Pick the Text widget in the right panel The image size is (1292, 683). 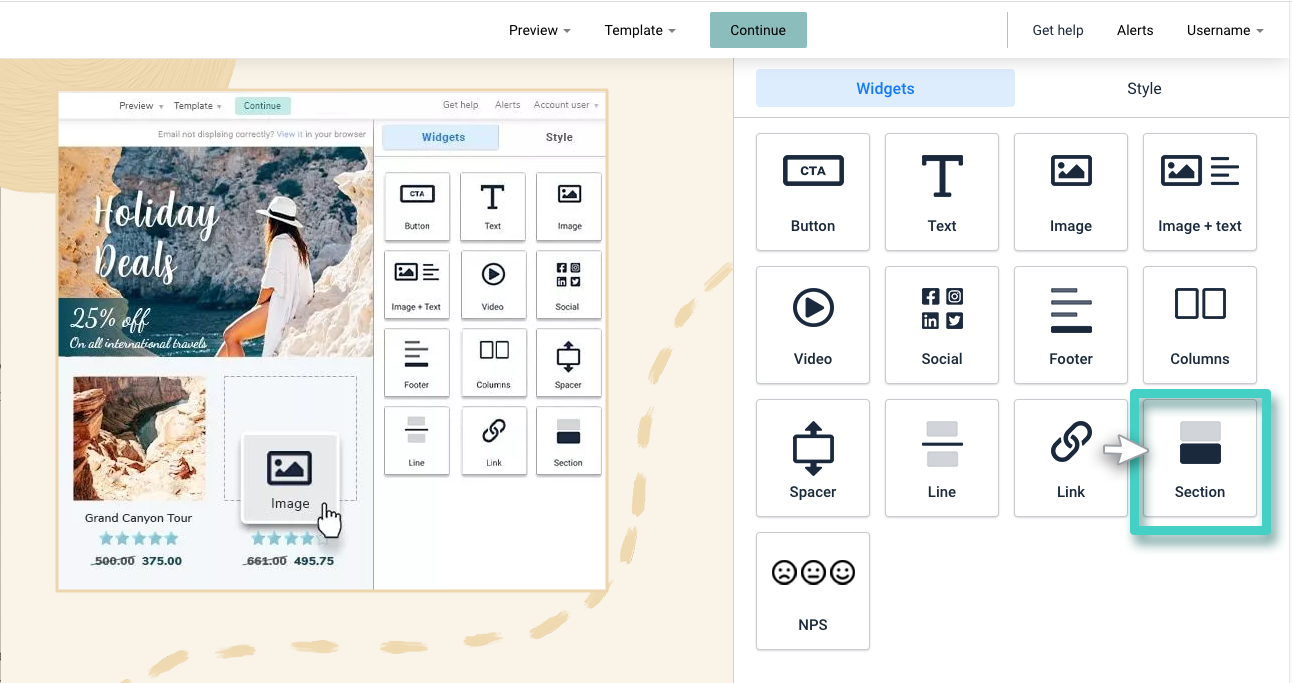click(942, 192)
